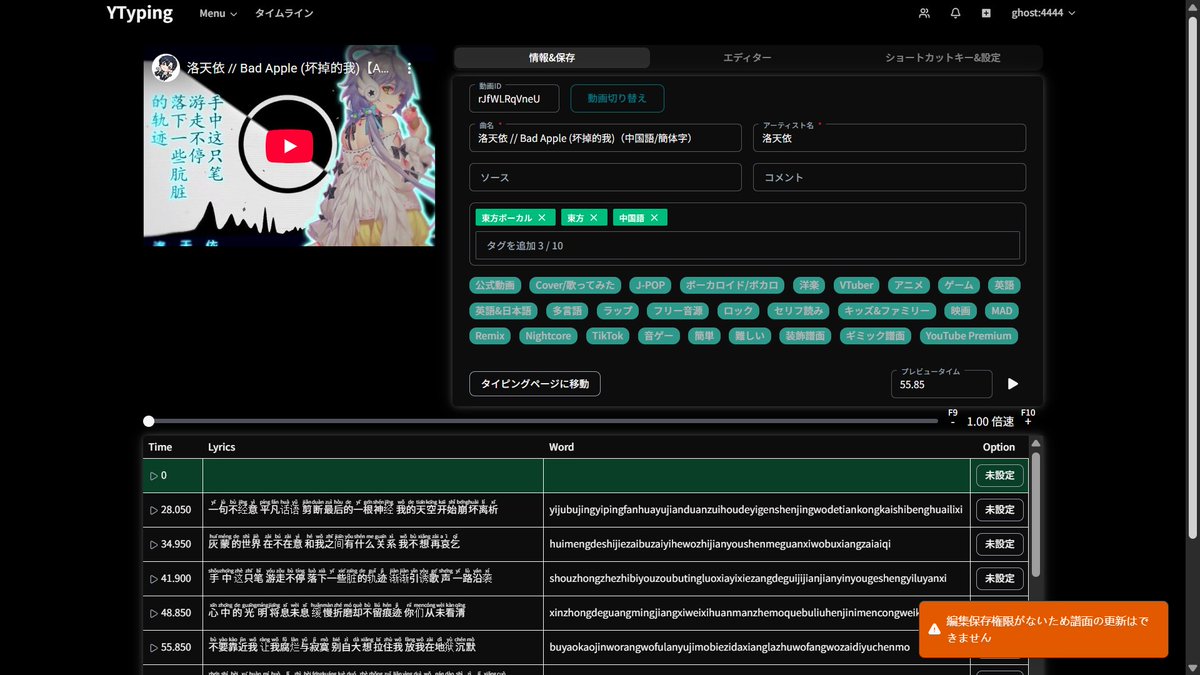Add the フリー音源 tag
Image resolution: width=1200 pixels, height=675 pixels.
678,311
